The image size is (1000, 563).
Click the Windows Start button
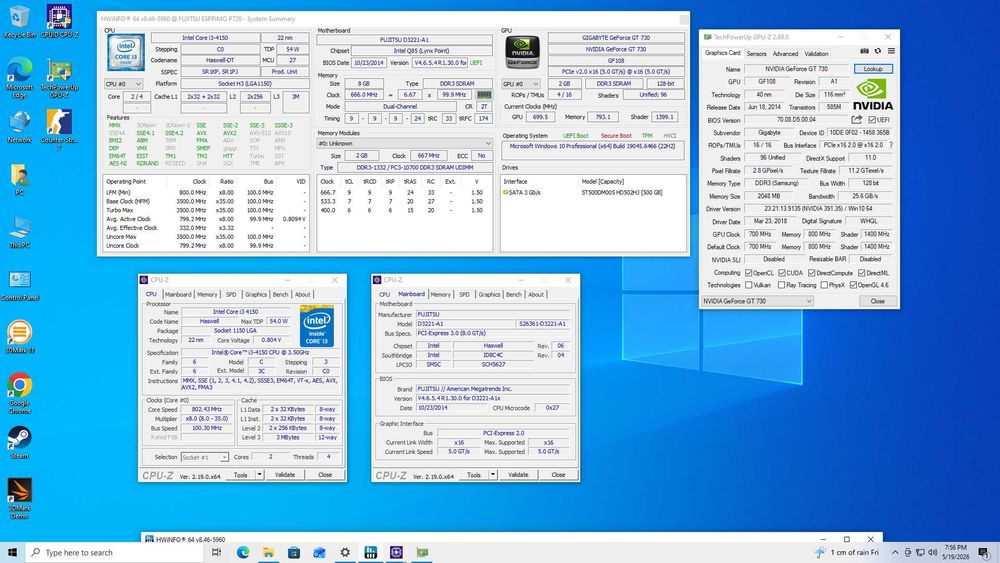coord(12,552)
